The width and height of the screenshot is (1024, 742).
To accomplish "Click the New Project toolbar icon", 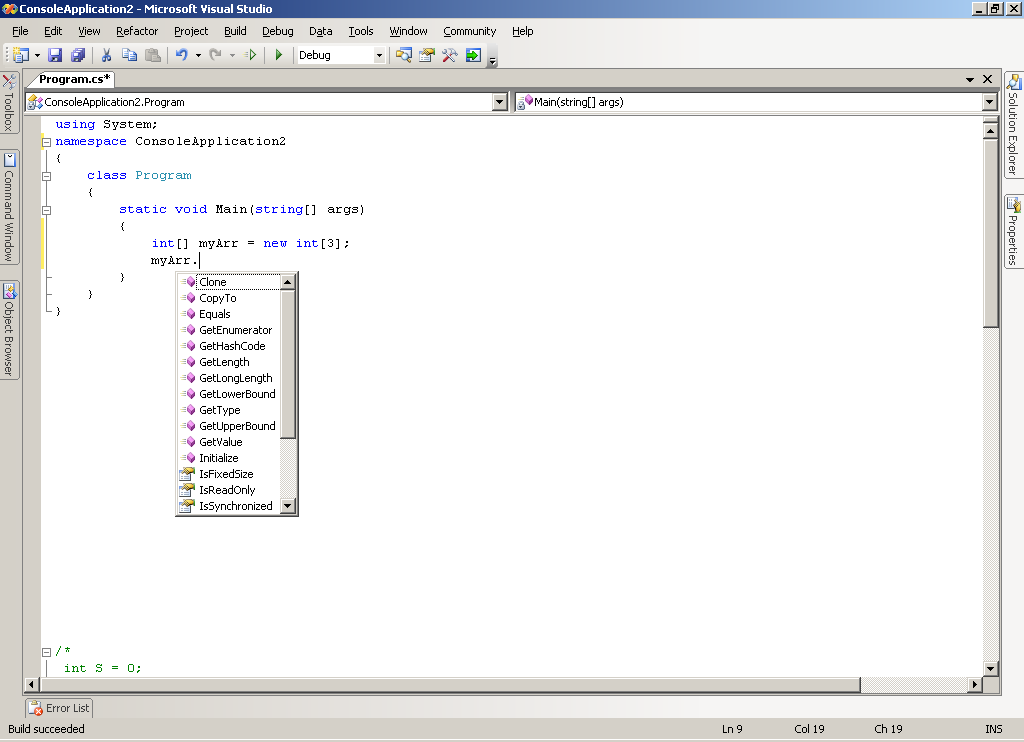I will click(x=21, y=56).
